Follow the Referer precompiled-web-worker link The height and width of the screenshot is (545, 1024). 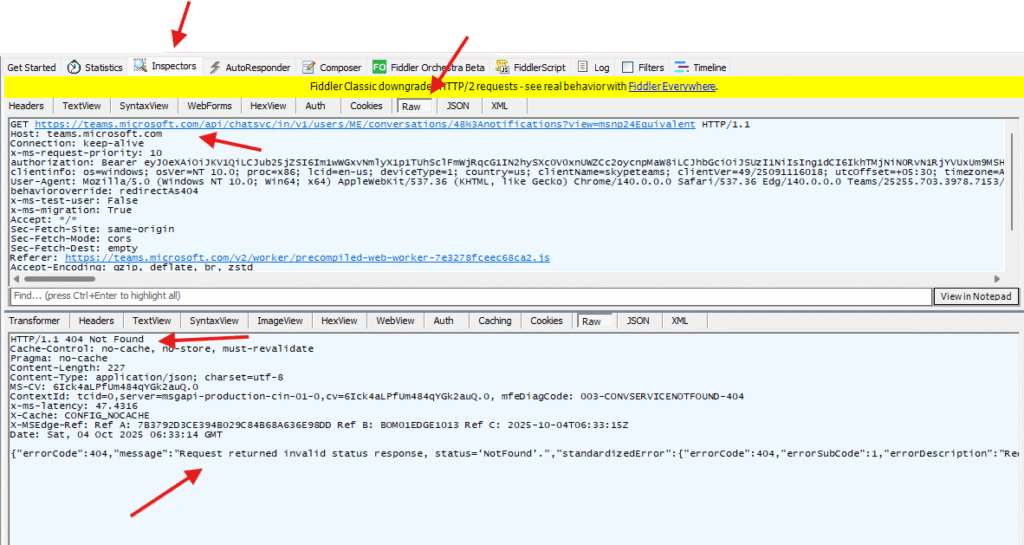pyautogui.click(x=307, y=257)
